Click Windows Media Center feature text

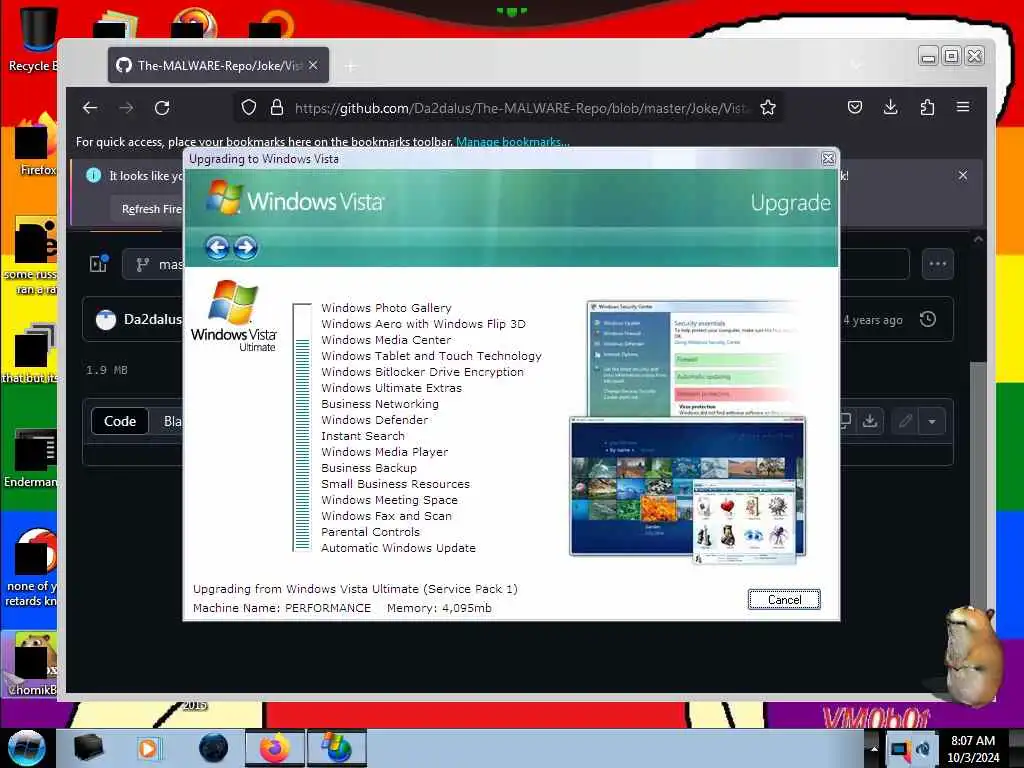(x=386, y=340)
